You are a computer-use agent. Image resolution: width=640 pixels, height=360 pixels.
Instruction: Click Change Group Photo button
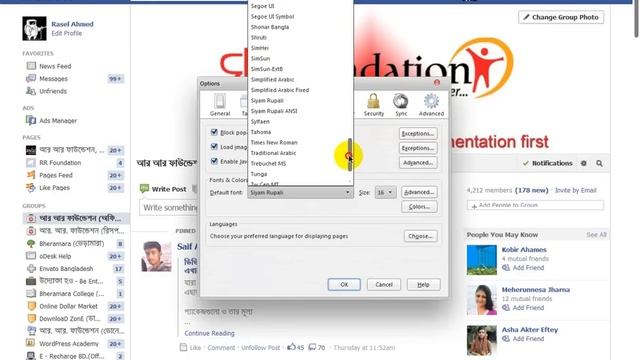(x=561, y=17)
